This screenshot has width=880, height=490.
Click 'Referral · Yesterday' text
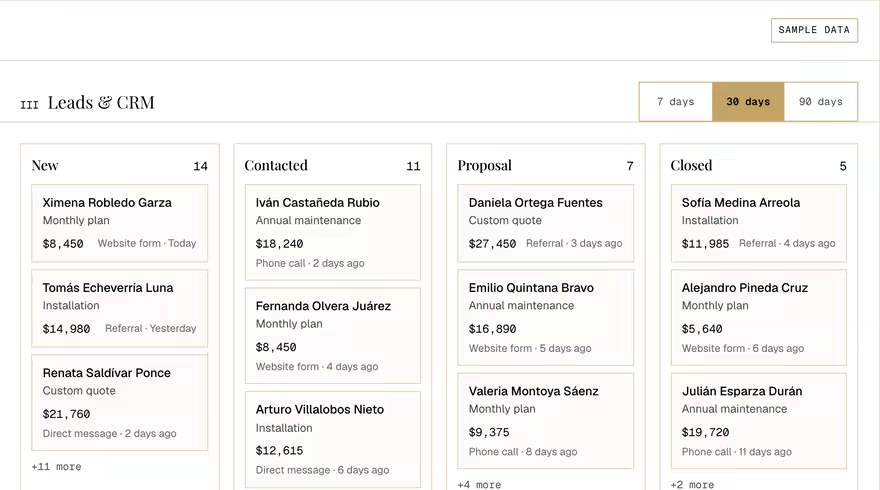click(150, 328)
